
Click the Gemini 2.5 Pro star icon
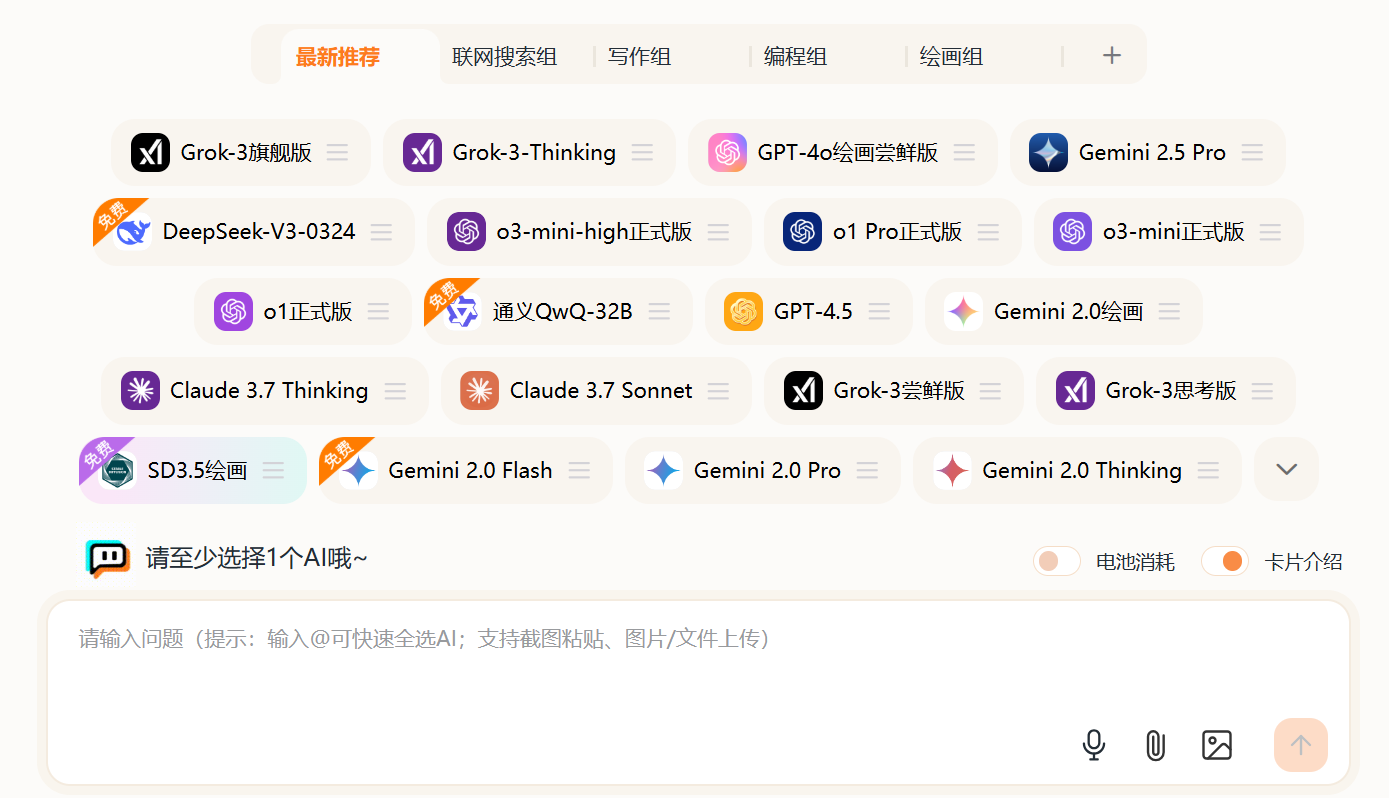[1049, 153]
